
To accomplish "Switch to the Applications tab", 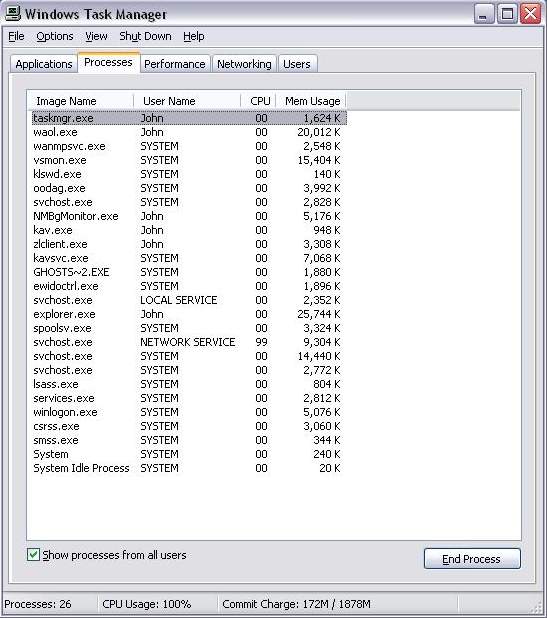I will tap(44, 64).
